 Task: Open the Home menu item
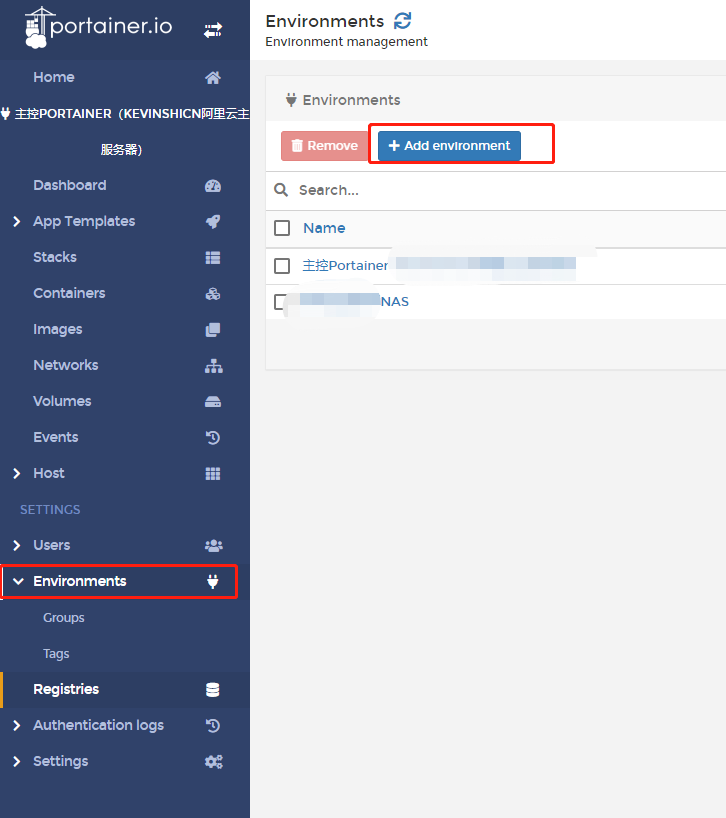tap(54, 77)
